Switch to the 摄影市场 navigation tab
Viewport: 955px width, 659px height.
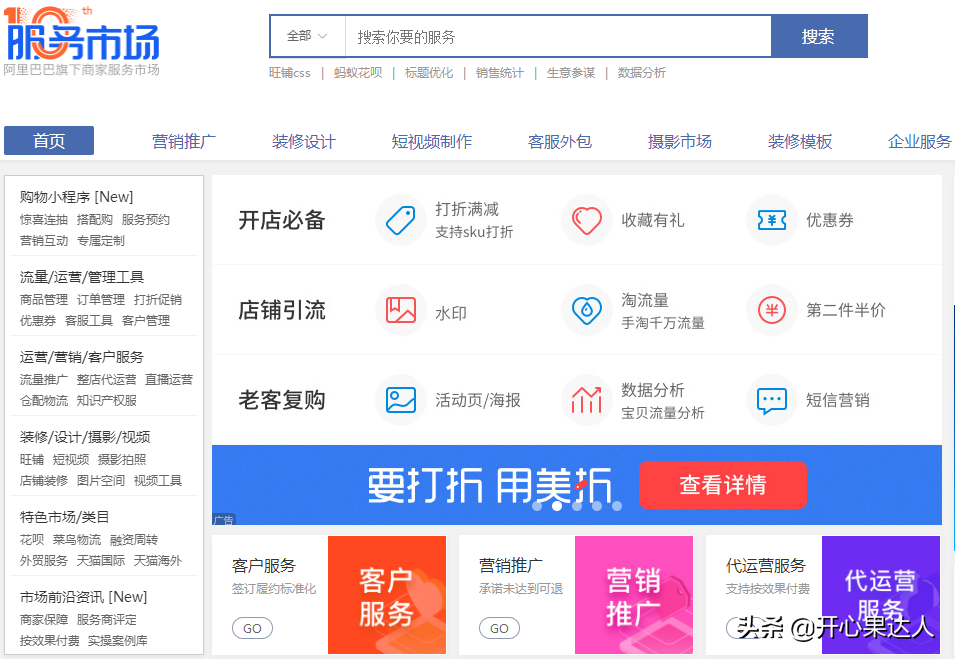click(x=680, y=141)
